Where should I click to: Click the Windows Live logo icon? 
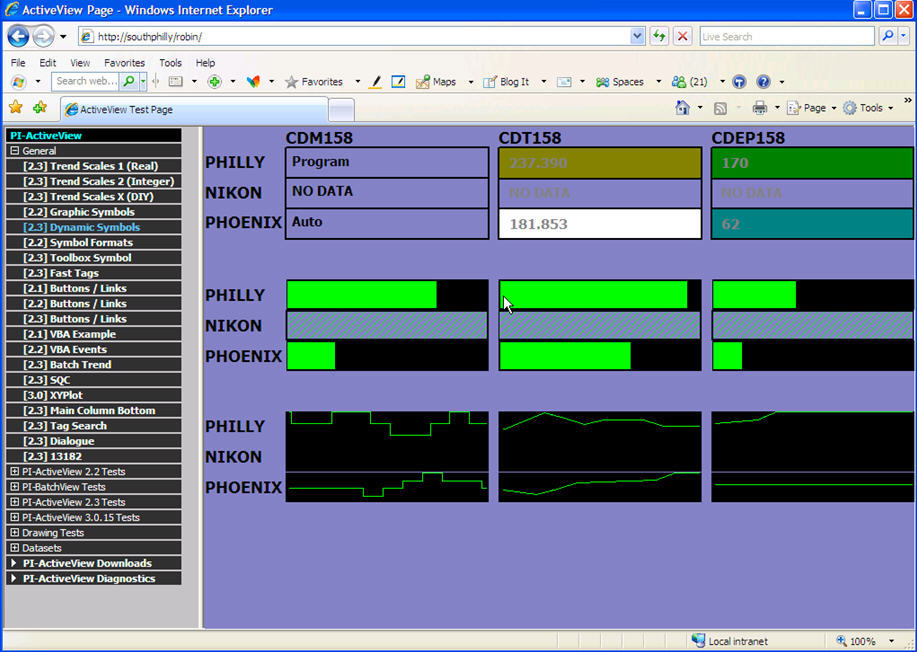18,82
